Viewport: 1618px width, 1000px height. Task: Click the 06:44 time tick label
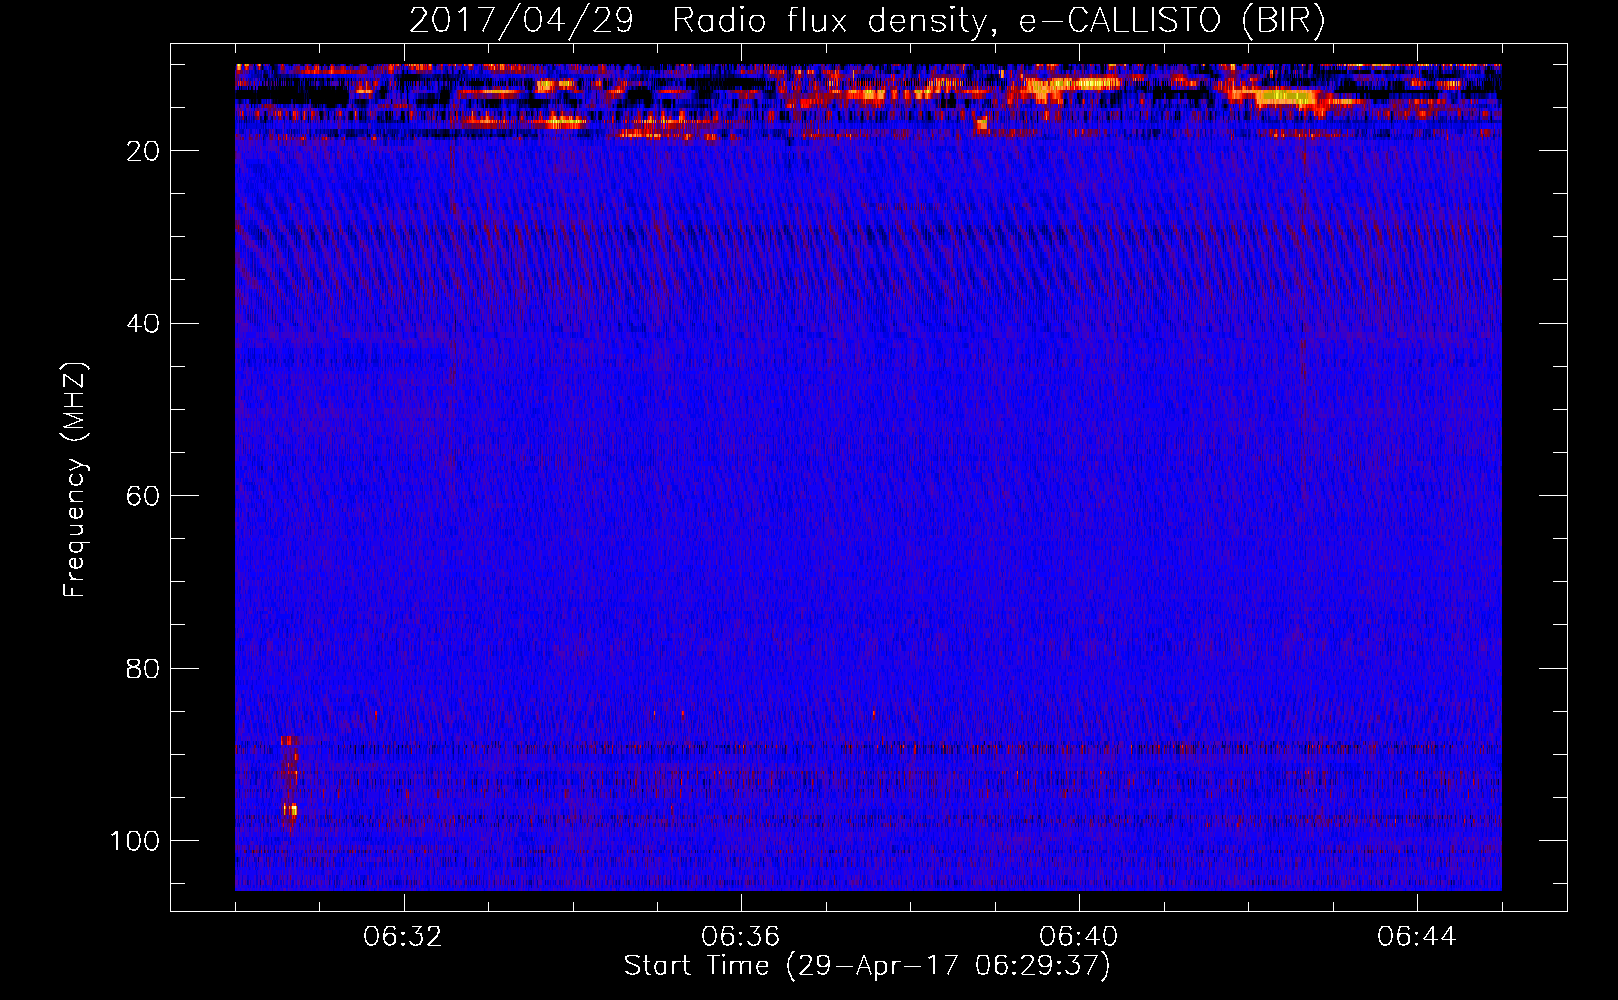click(x=1416, y=937)
